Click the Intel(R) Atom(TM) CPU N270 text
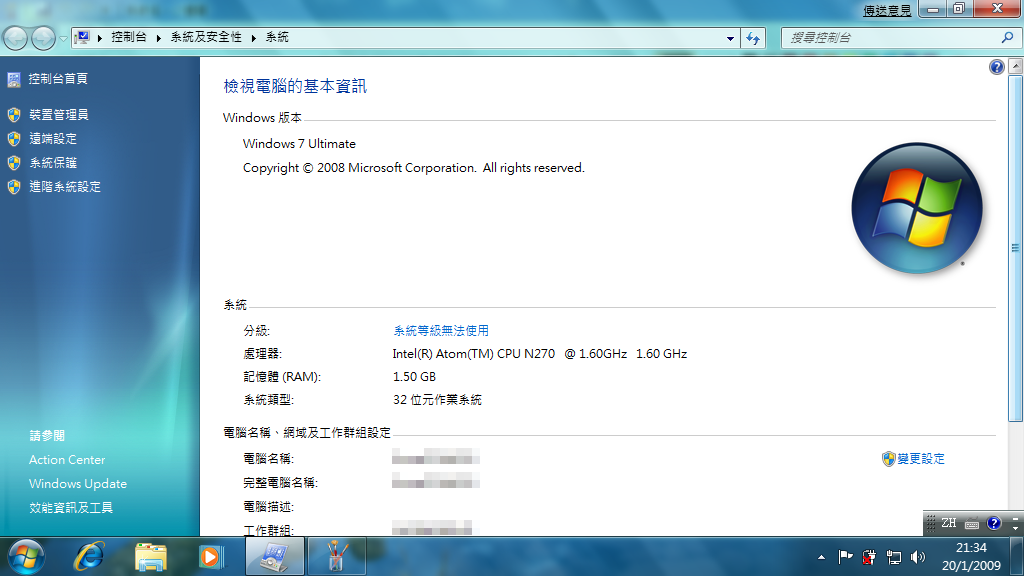Viewport: 1024px width, 576px height. tap(473, 353)
